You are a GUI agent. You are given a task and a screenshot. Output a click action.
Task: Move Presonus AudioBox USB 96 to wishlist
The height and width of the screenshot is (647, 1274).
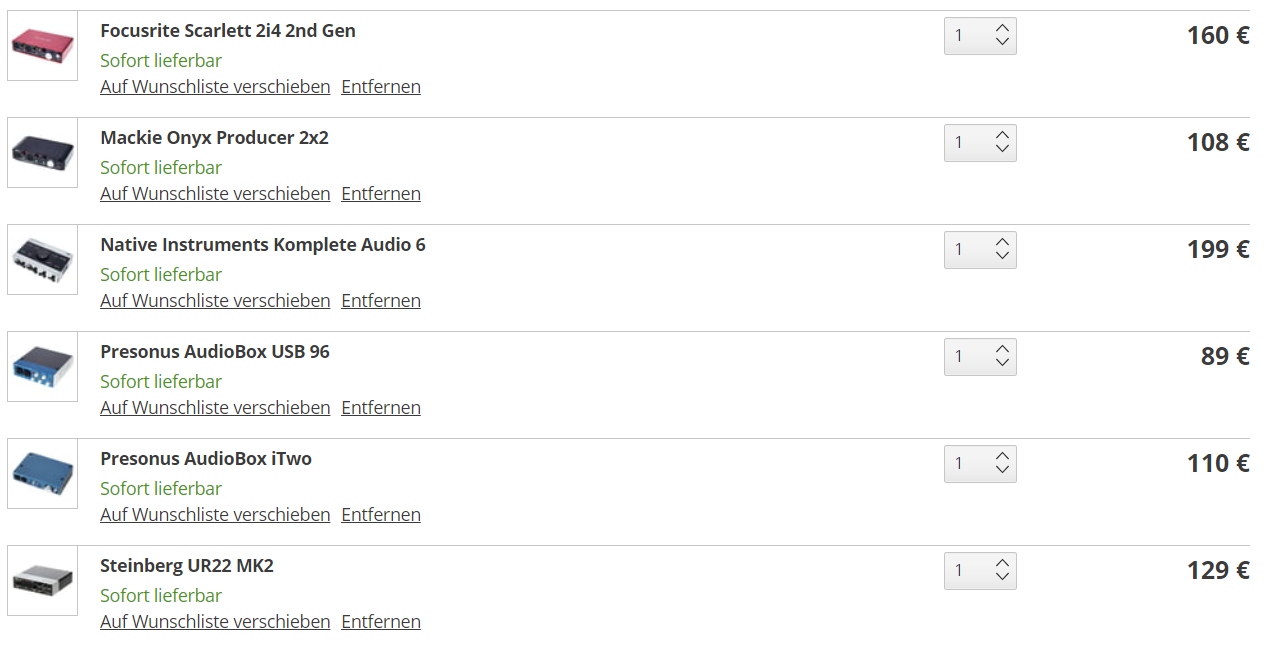(x=215, y=408)
